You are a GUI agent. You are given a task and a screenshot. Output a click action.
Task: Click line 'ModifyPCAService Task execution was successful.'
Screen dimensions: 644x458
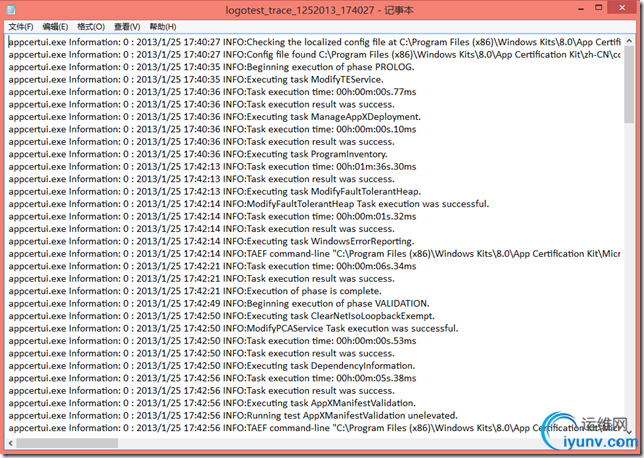[233, 328]
